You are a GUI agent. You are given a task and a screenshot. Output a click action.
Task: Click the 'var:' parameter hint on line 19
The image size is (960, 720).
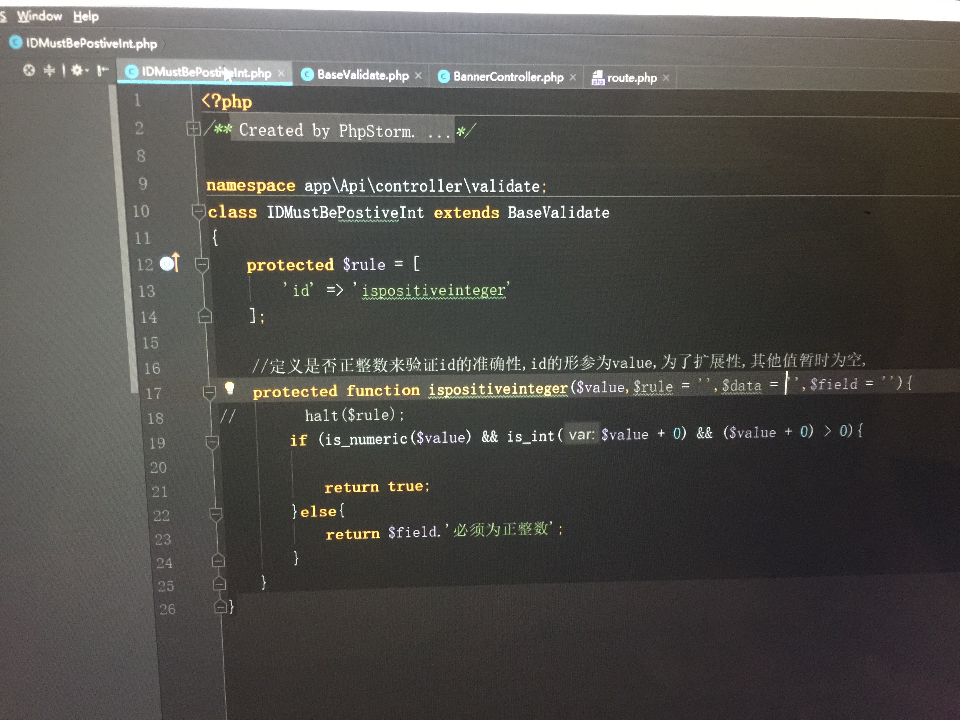point(581,435)
